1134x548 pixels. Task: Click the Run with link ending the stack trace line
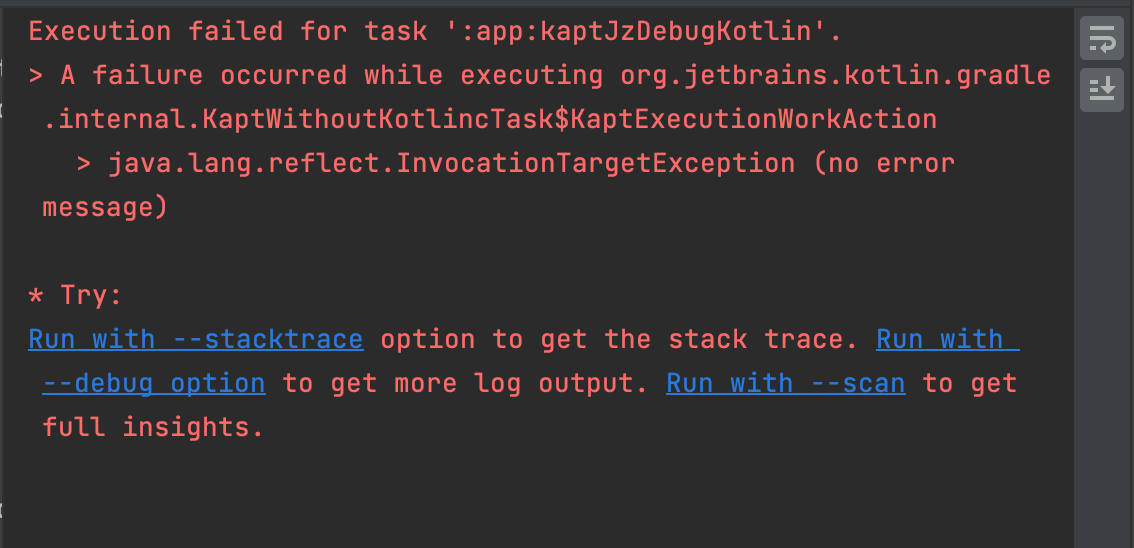click(947, 339)
